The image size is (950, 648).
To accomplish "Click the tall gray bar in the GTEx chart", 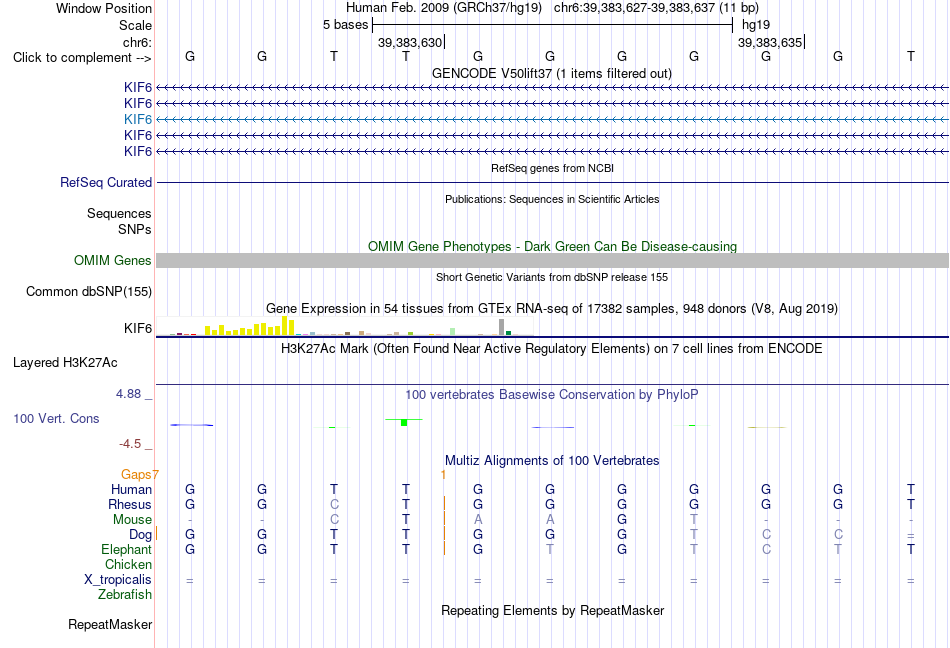I will click(x=501, y=327).
